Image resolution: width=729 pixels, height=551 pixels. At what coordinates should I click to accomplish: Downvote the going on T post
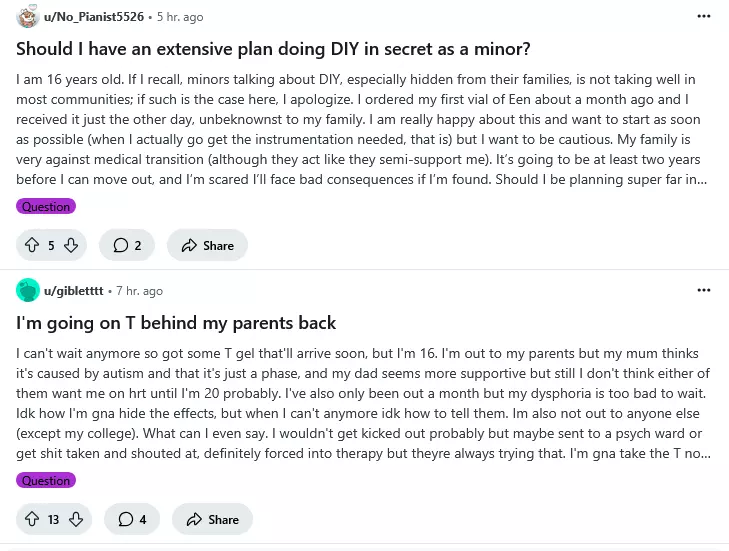76,519
